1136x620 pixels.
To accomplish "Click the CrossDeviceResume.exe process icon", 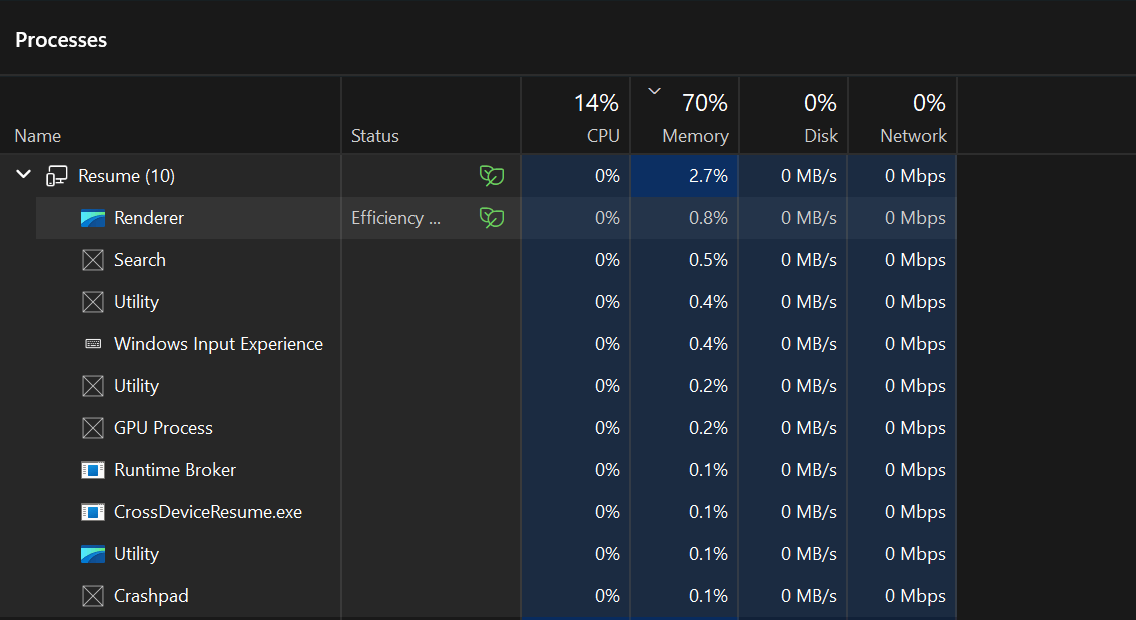I will pos(91,511).
